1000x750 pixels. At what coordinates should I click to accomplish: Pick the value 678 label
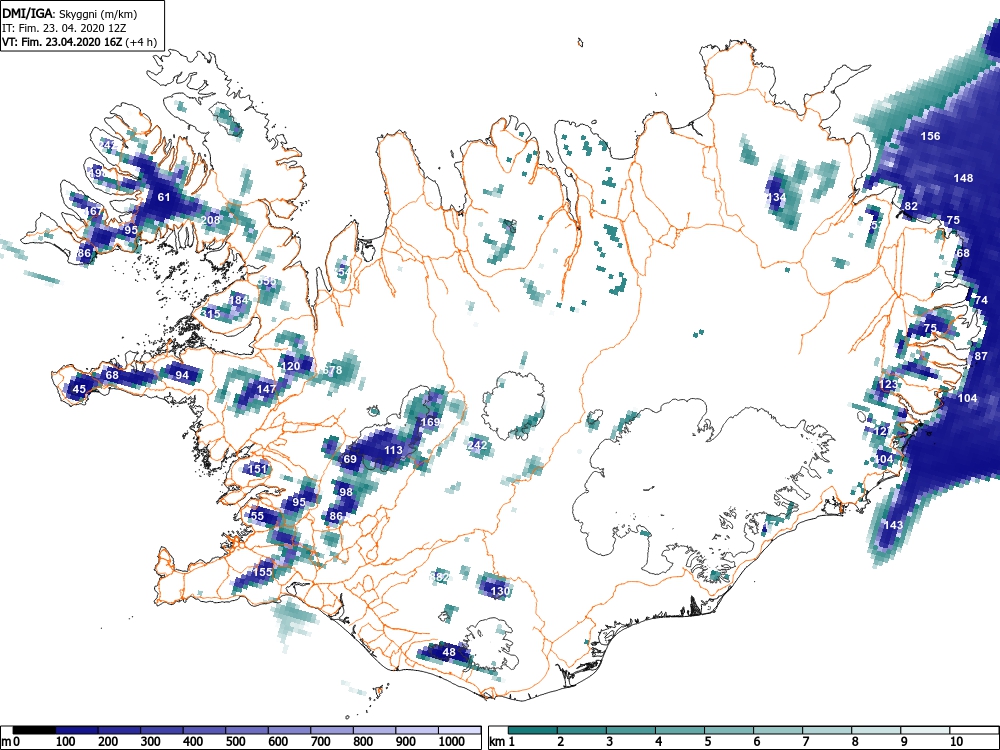tap(332, 370)
